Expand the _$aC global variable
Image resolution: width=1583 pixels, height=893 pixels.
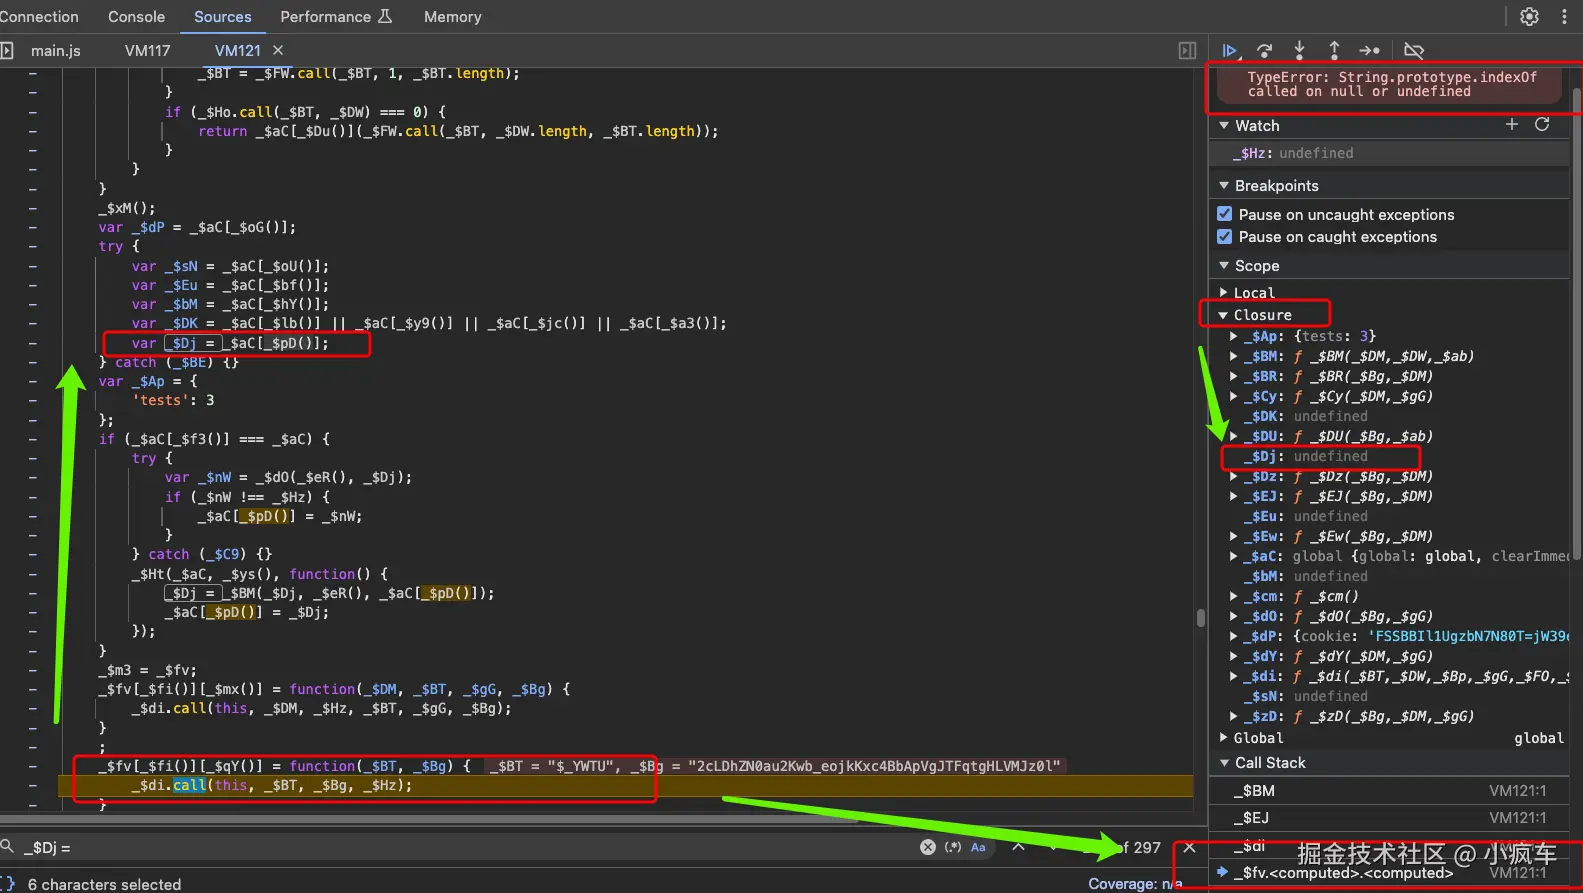click(x=1233, y=556)
